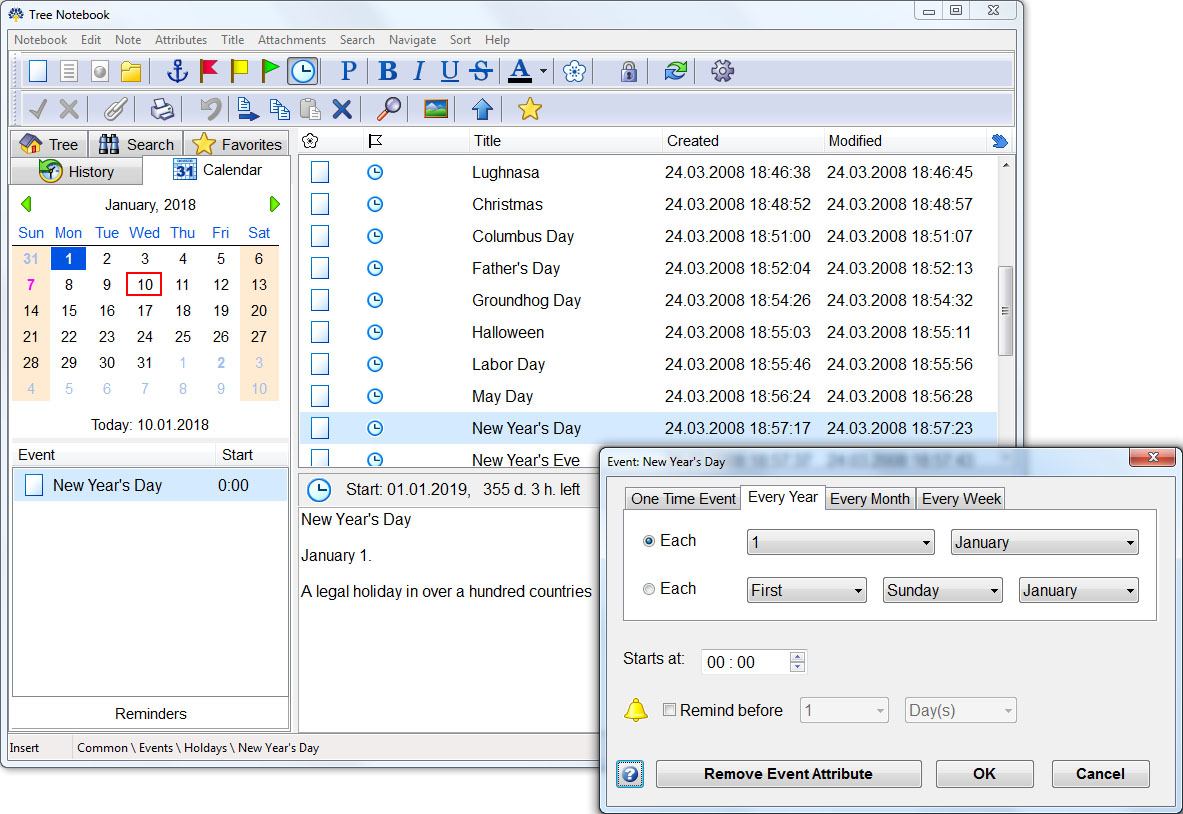
Task: Open the First ordinal dropdown
Action: (x=807, y=591)
